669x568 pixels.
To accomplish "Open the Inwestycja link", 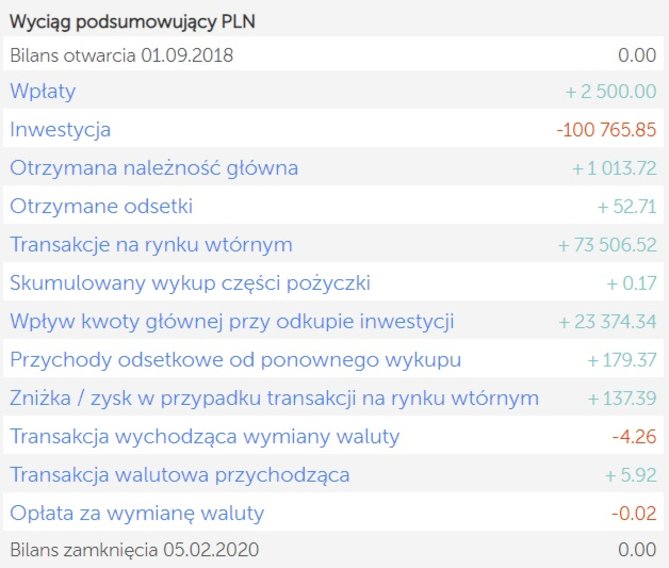I will coord(60,130).
